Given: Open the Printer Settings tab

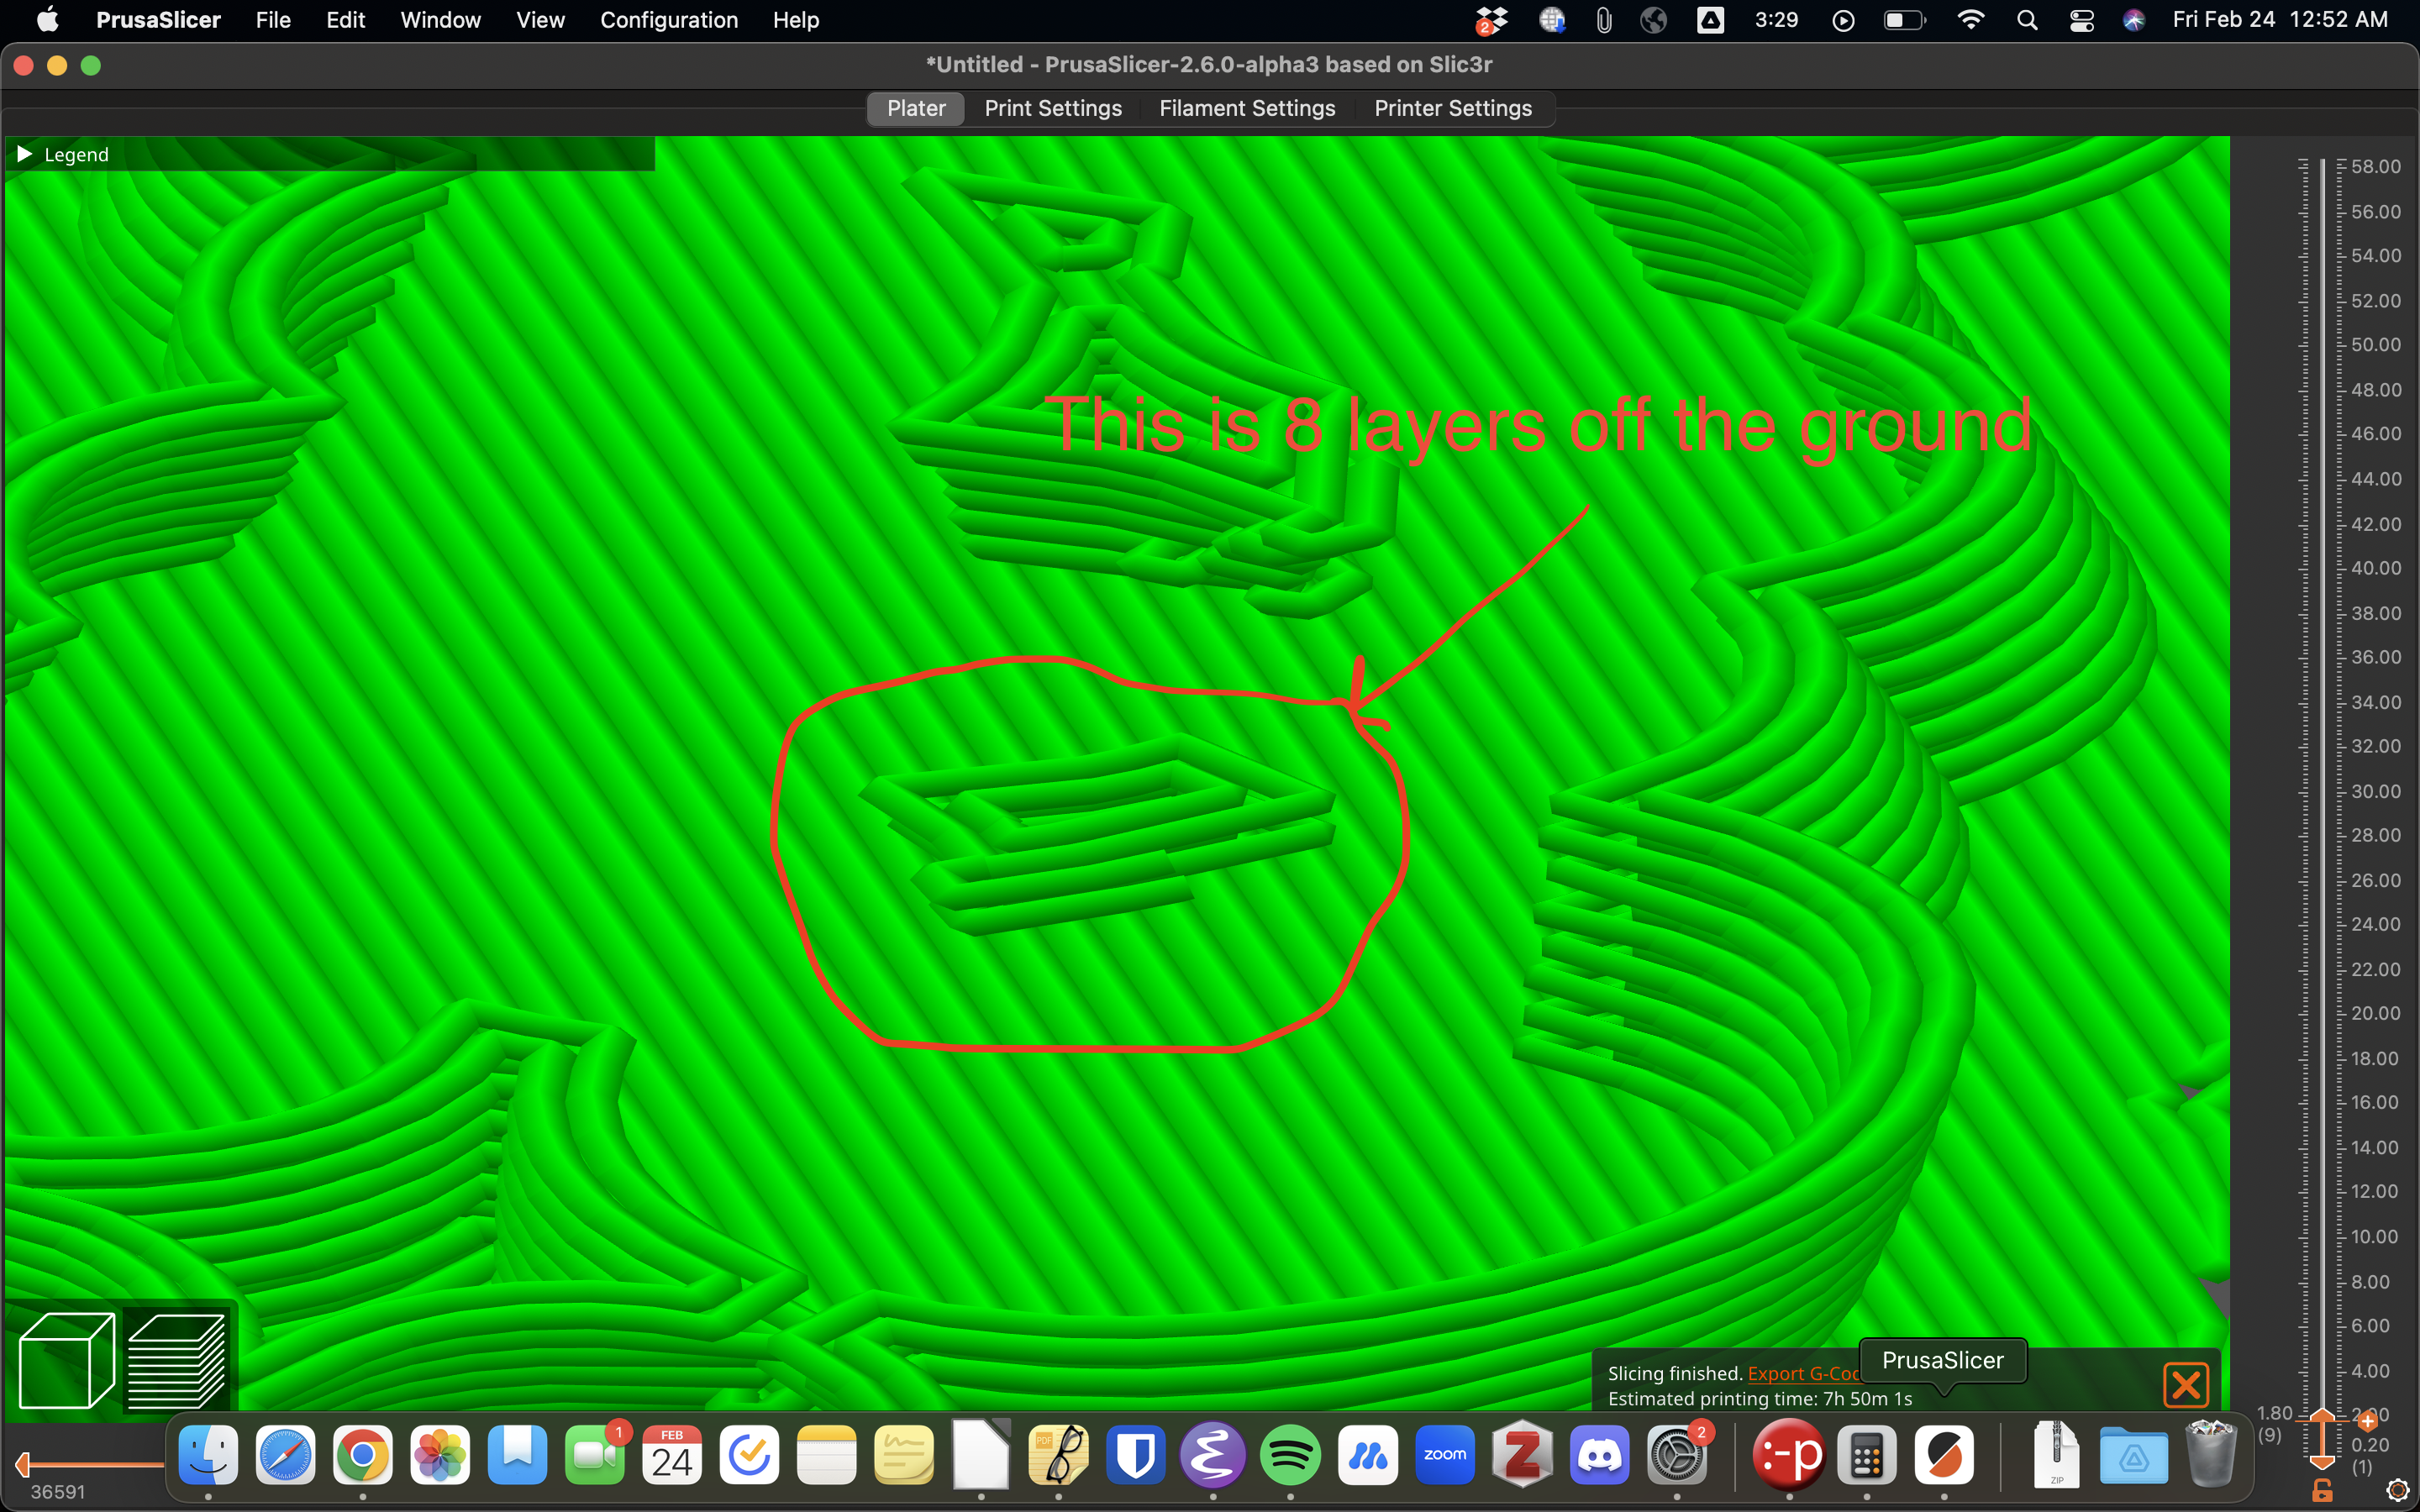Looking at the screenshot, I should [x=1453, y=108].
